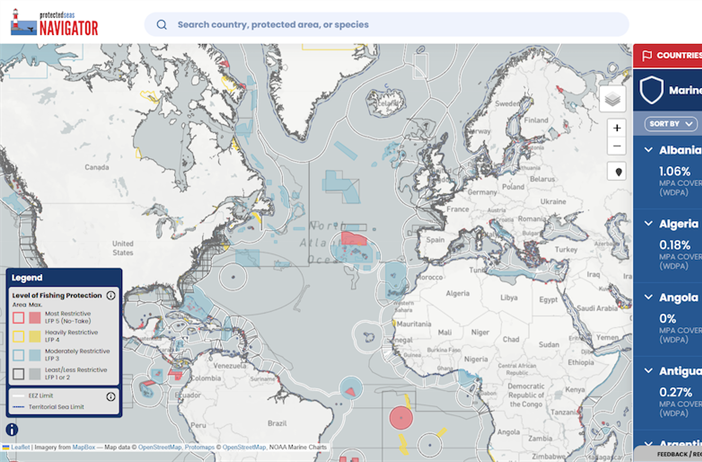Click info icon beside EEZ Limit
This screenshot has height=462, width=702.
tap(111, 397)
